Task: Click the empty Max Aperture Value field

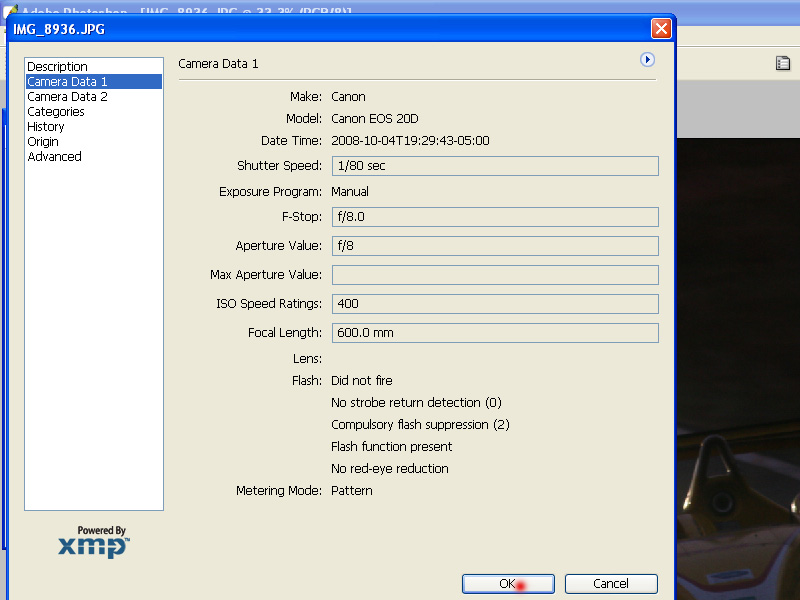Action: coord(495,275)
